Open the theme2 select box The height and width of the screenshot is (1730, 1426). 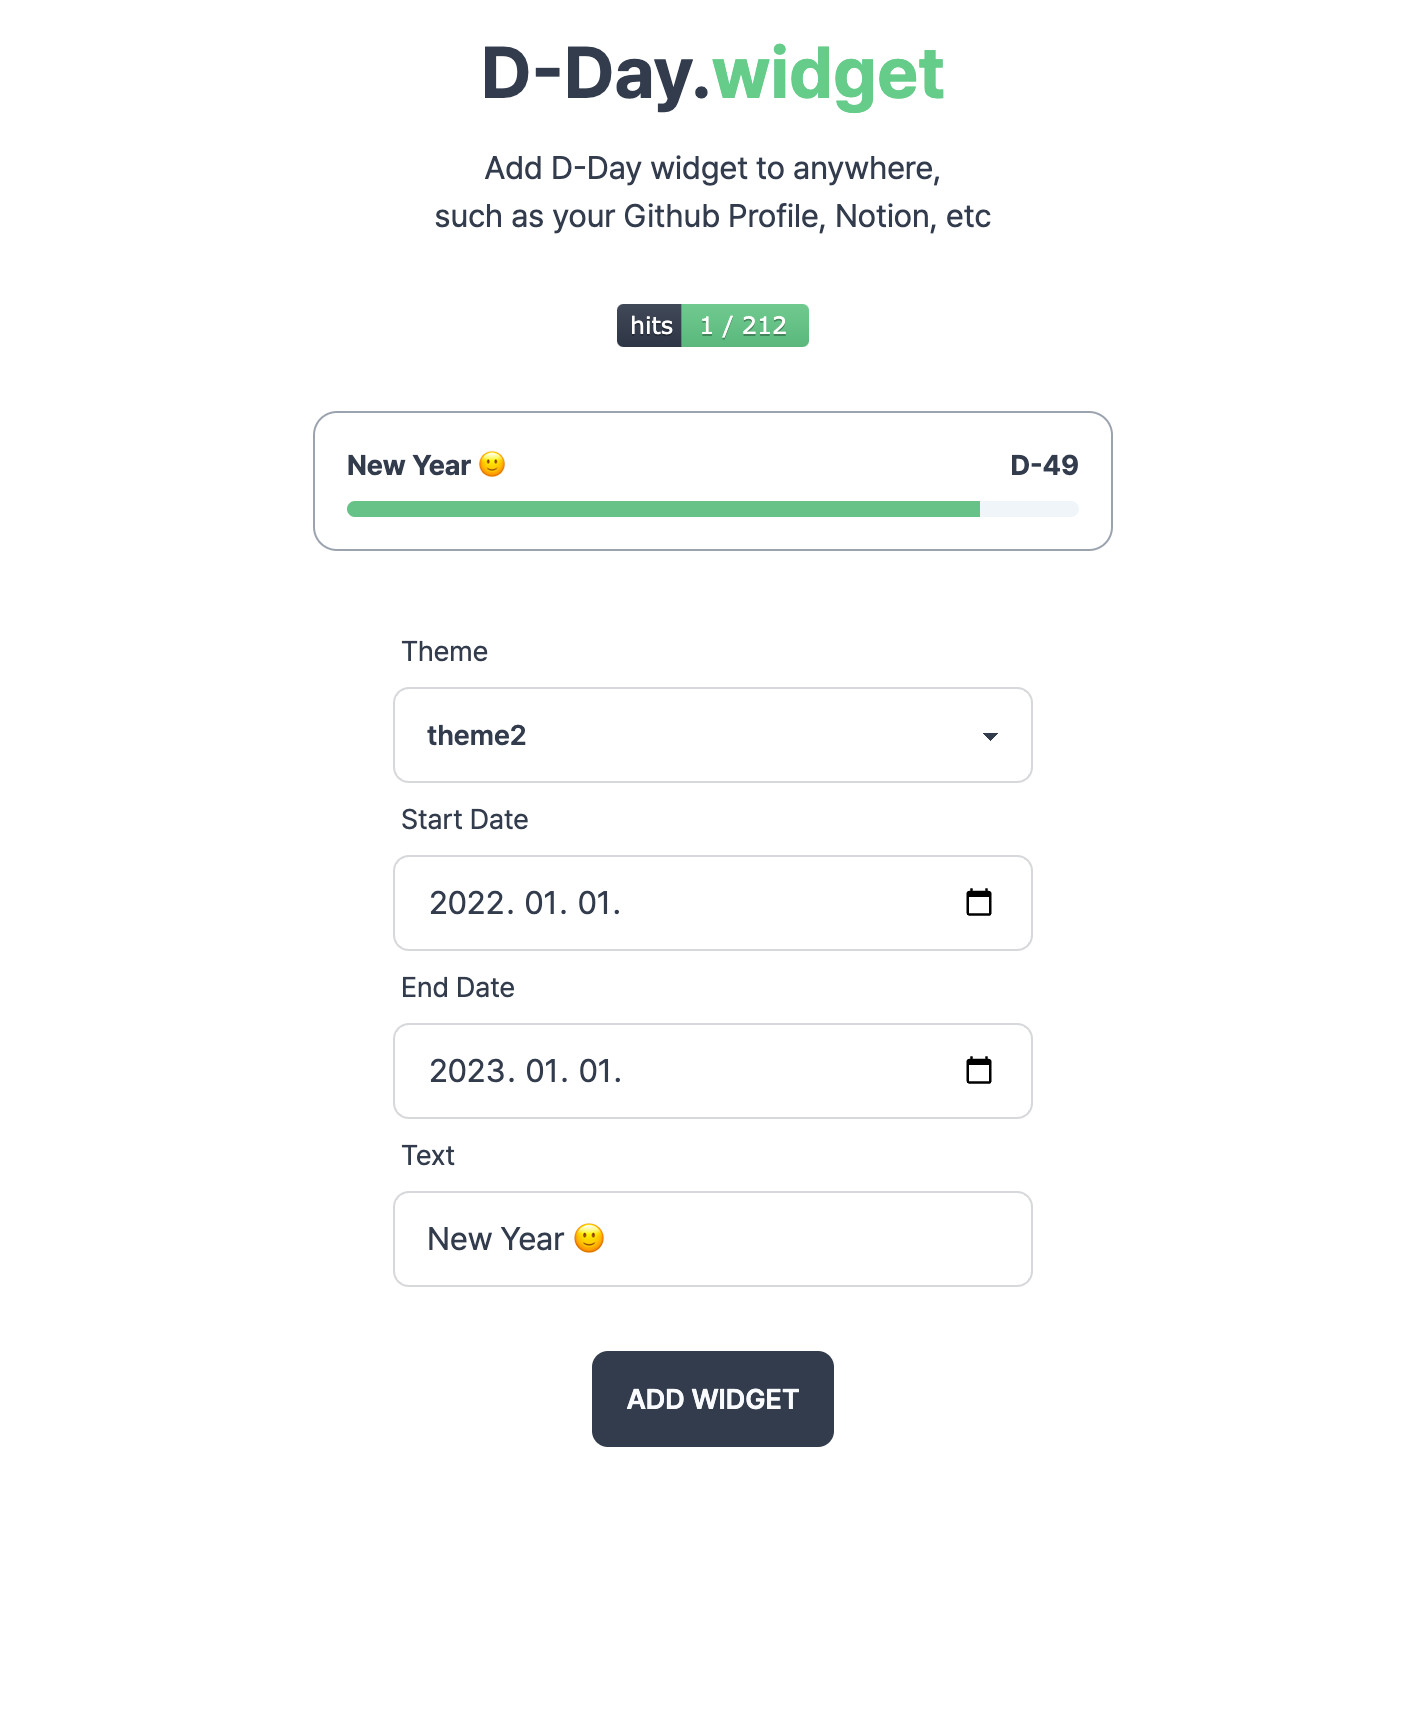pos(713,735)
